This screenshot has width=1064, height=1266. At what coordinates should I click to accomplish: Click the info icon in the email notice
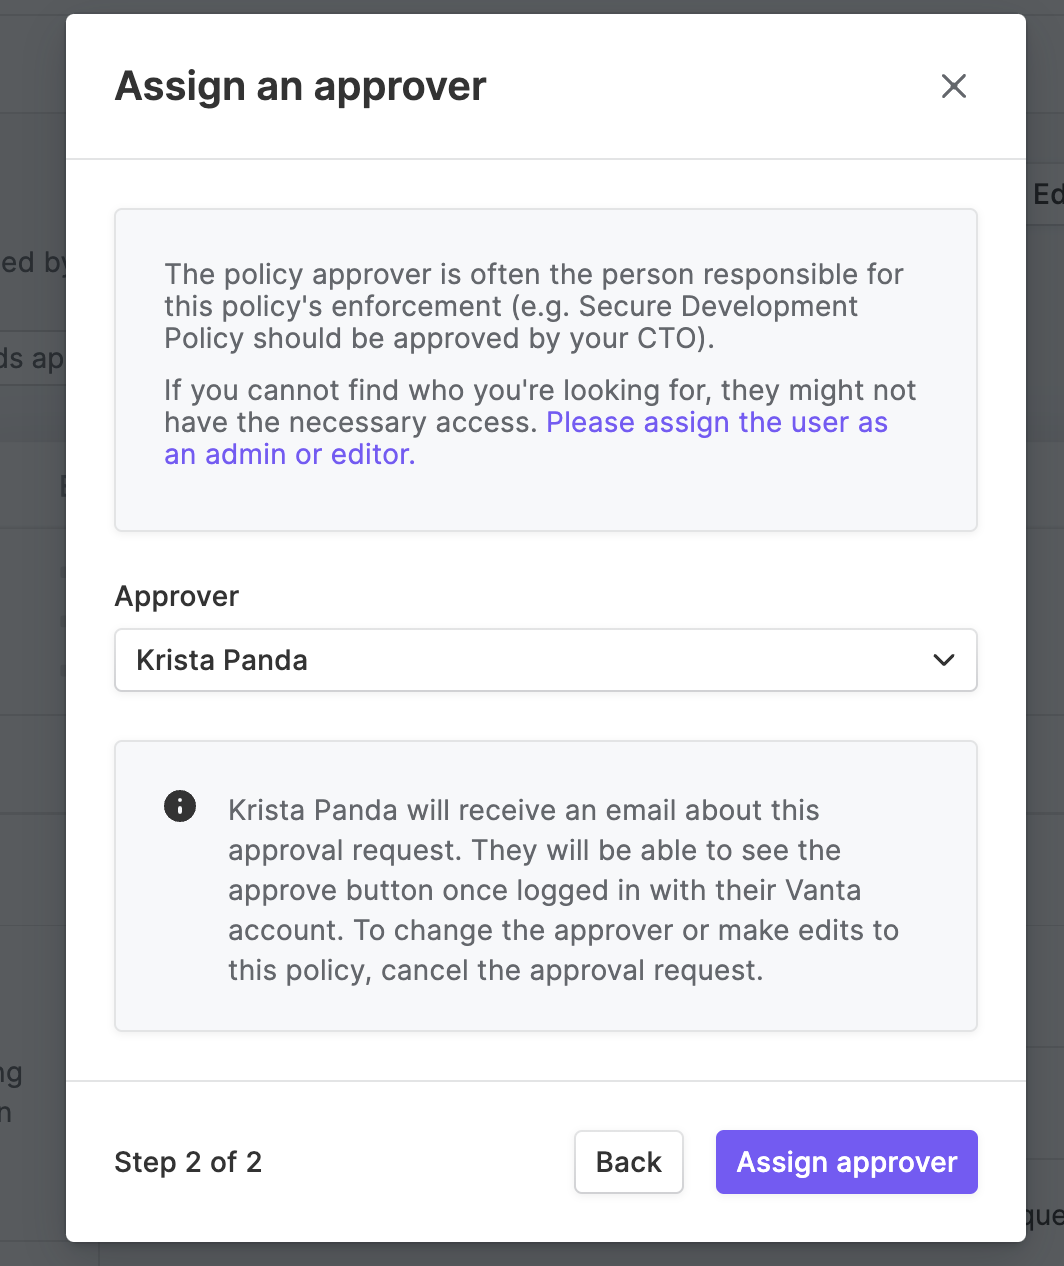tap(180, 806)
